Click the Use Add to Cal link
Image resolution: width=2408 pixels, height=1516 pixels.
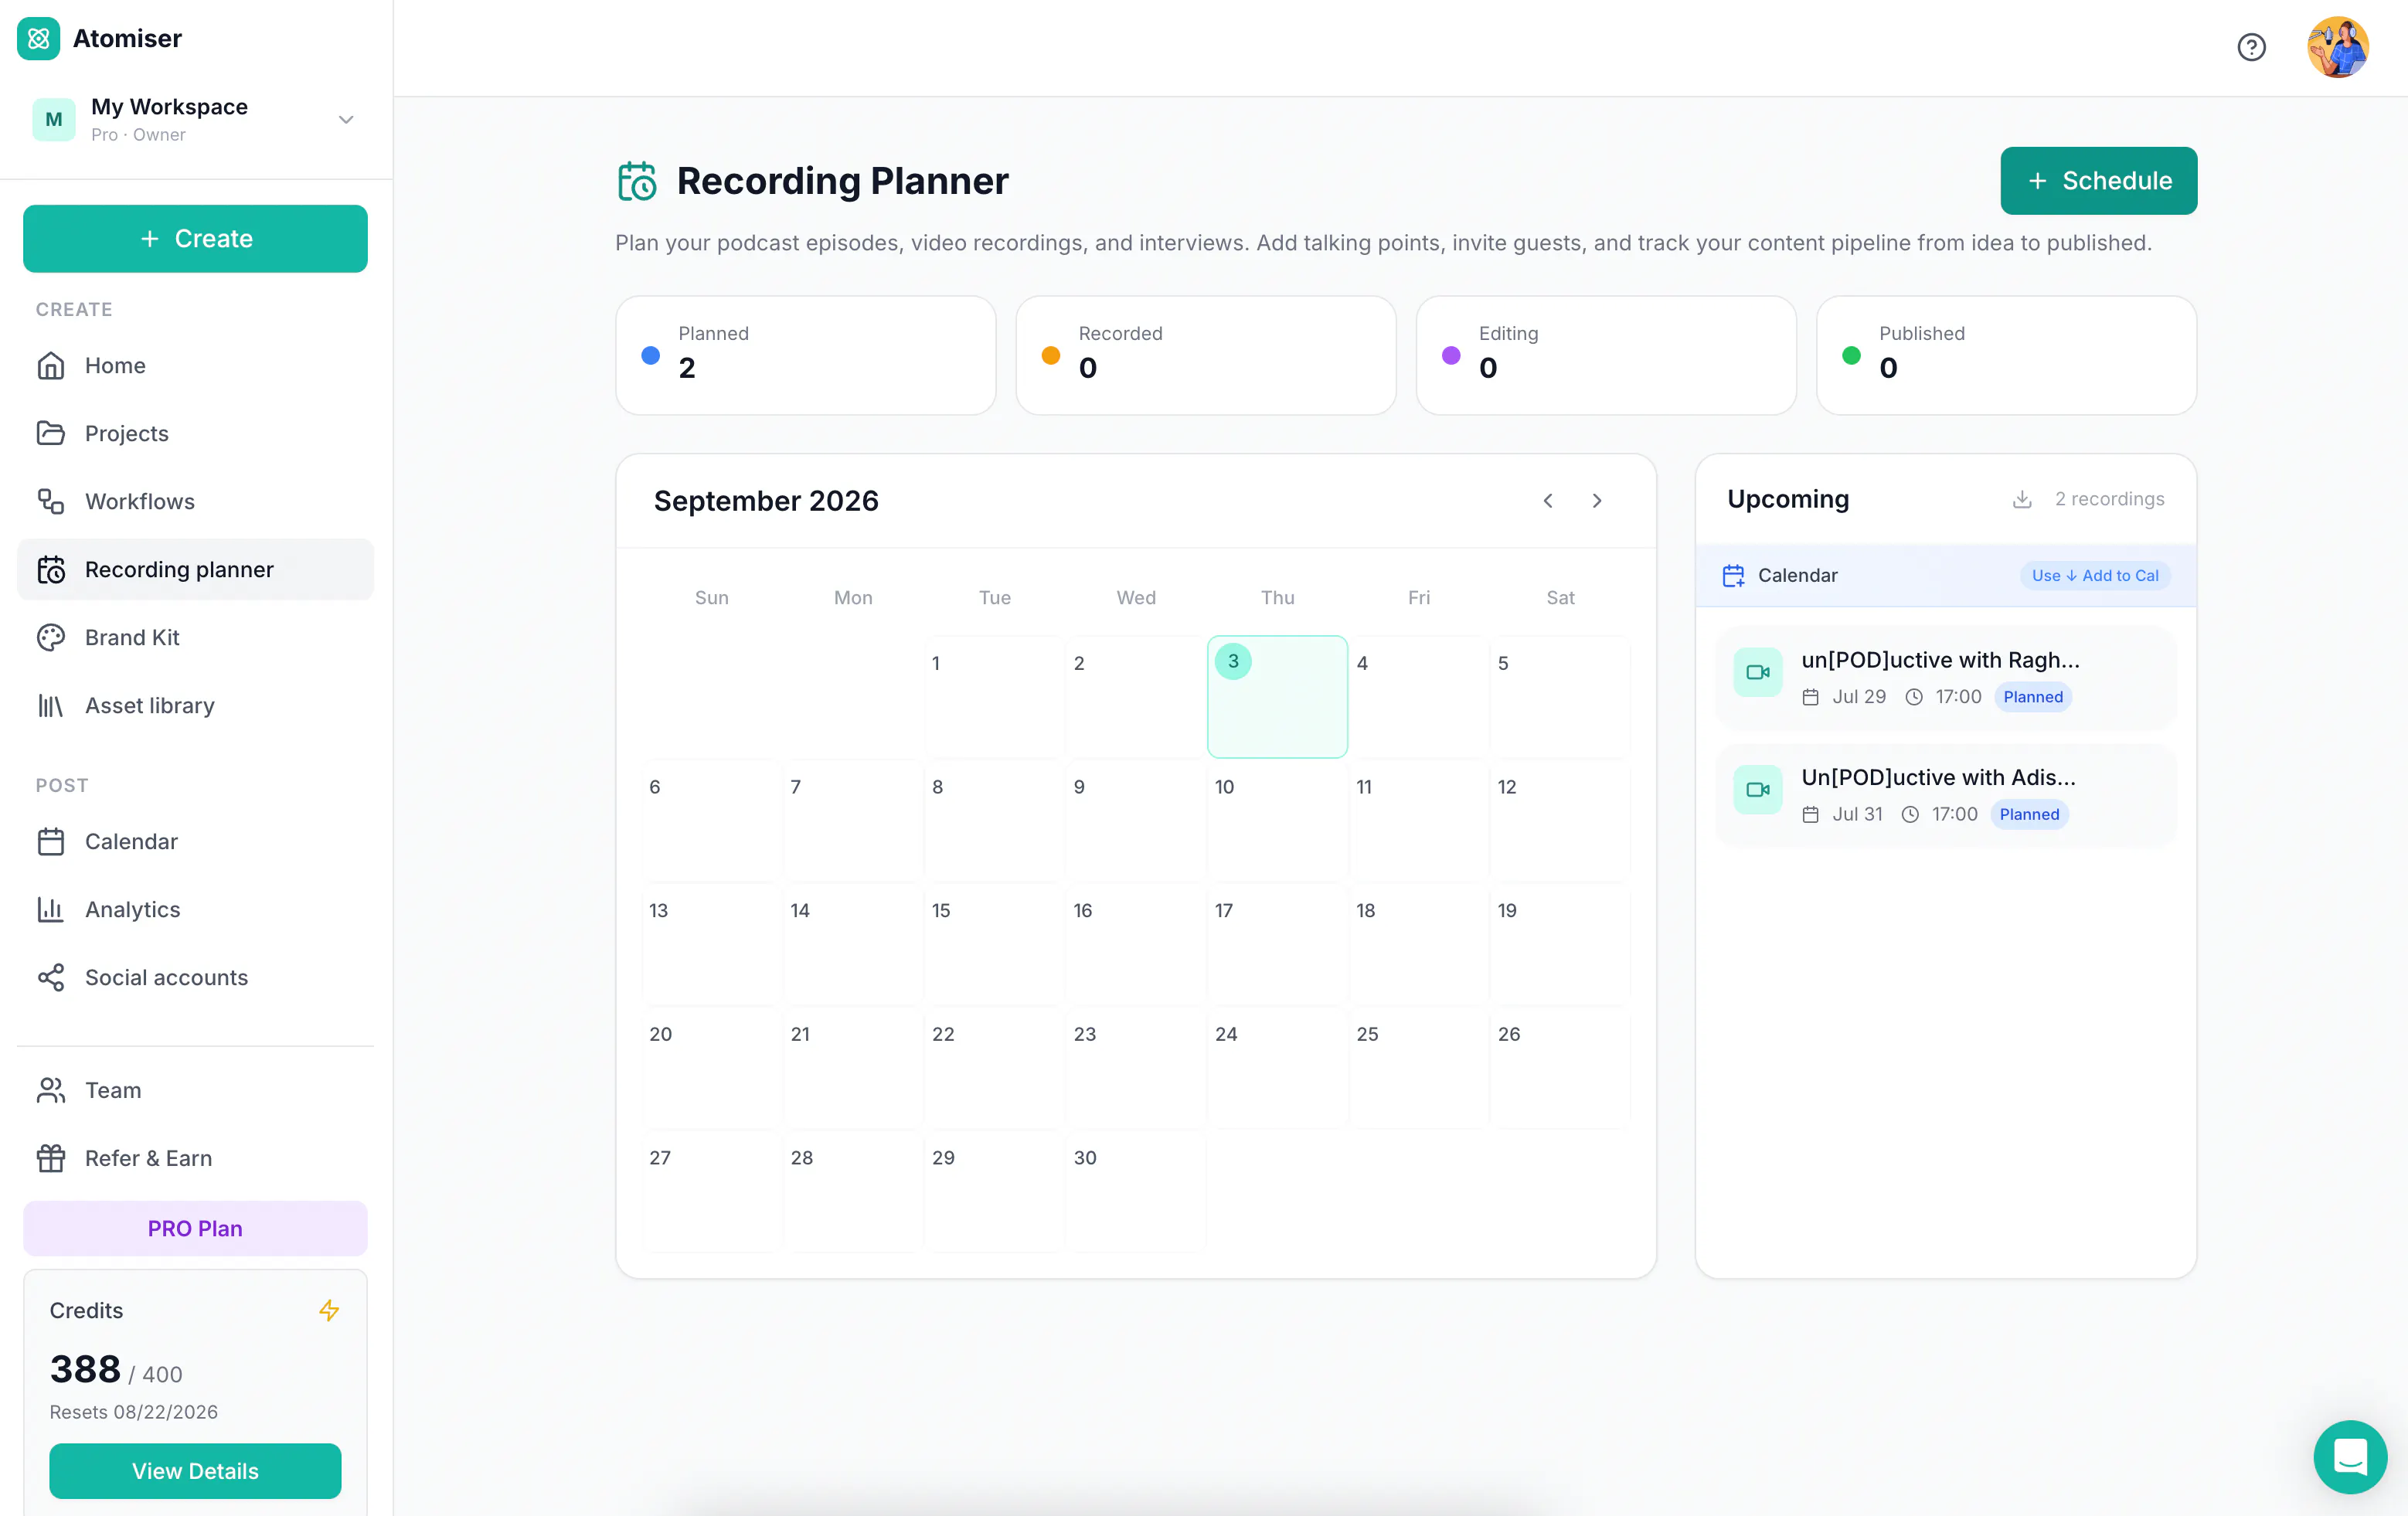coord(2094,575)
